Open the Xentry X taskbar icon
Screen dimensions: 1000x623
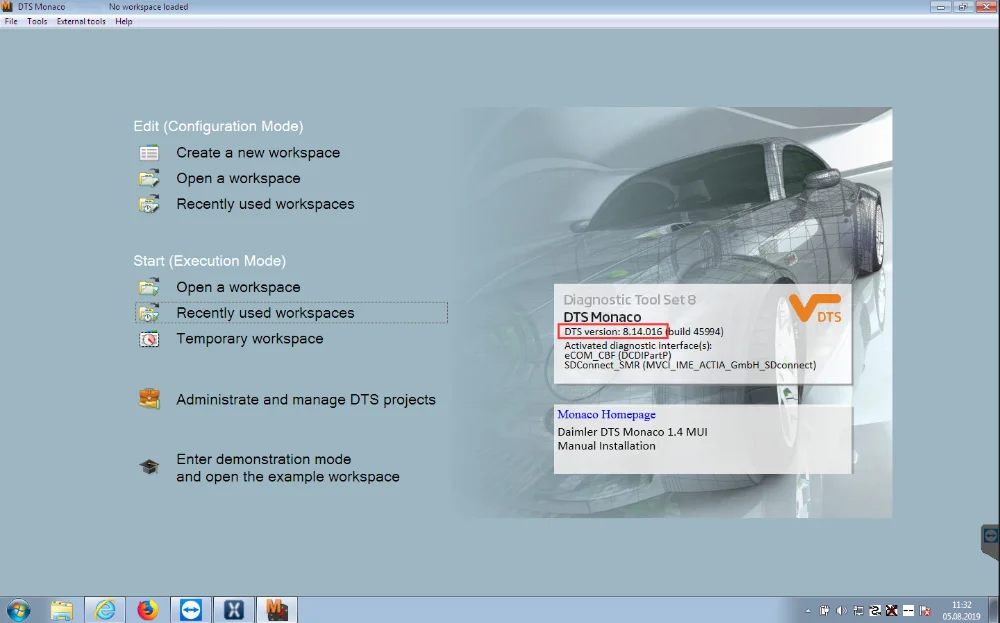(233, 610)
